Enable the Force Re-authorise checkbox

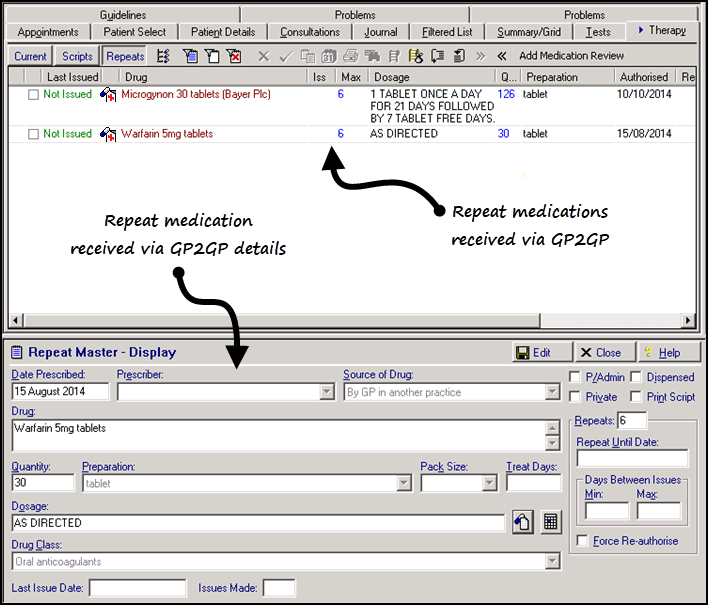click(x=583, y=541)
